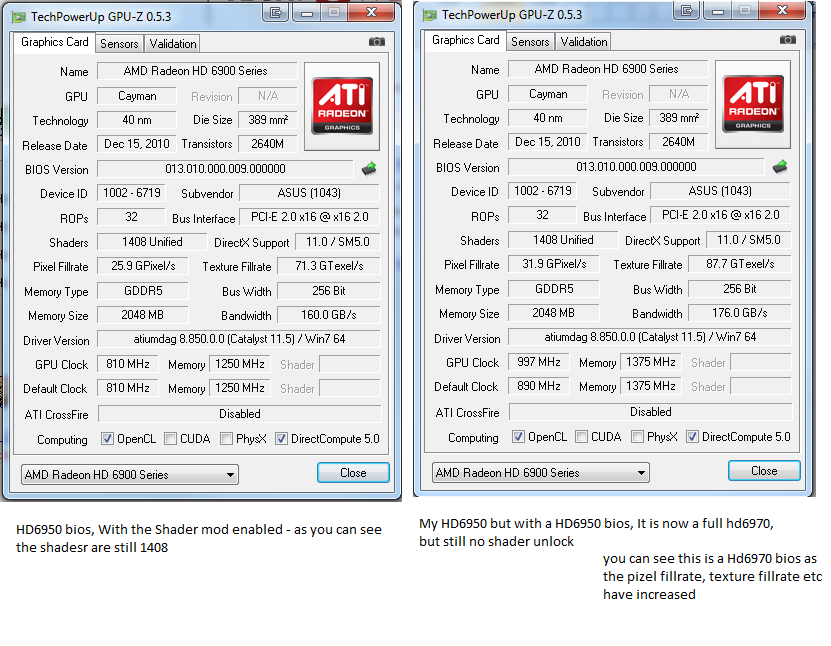Minimize the right GPU-Z window
Screen dimensions: 831x646
click(718, 10)
